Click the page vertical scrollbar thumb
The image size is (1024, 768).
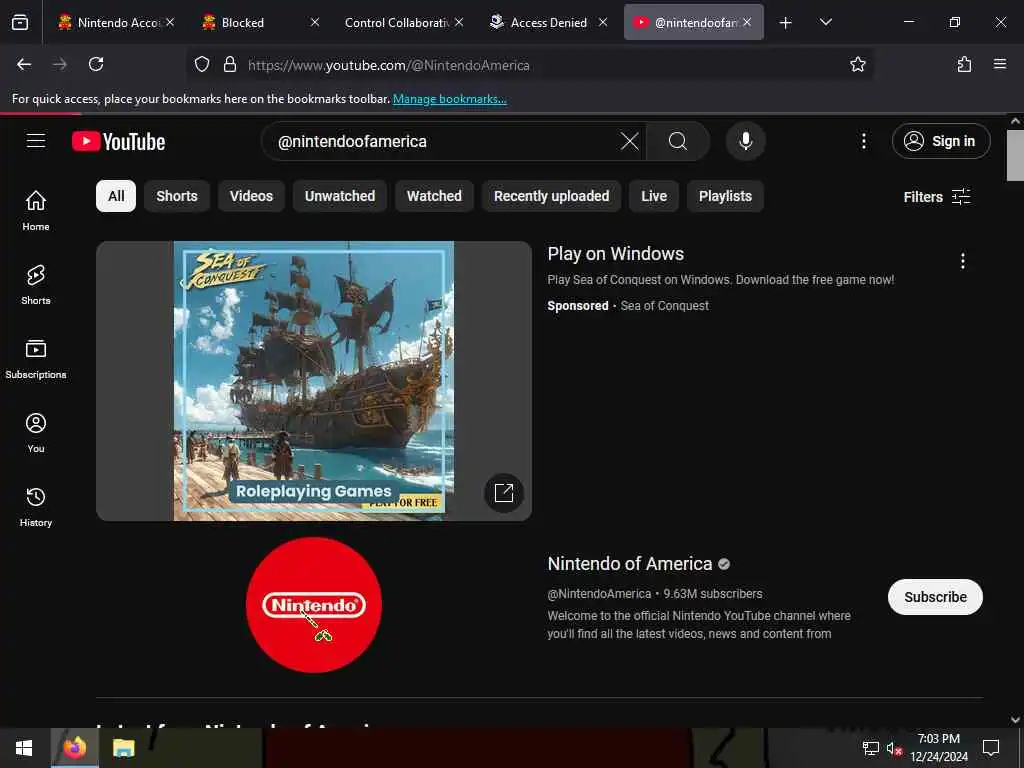coord(1014,155)
